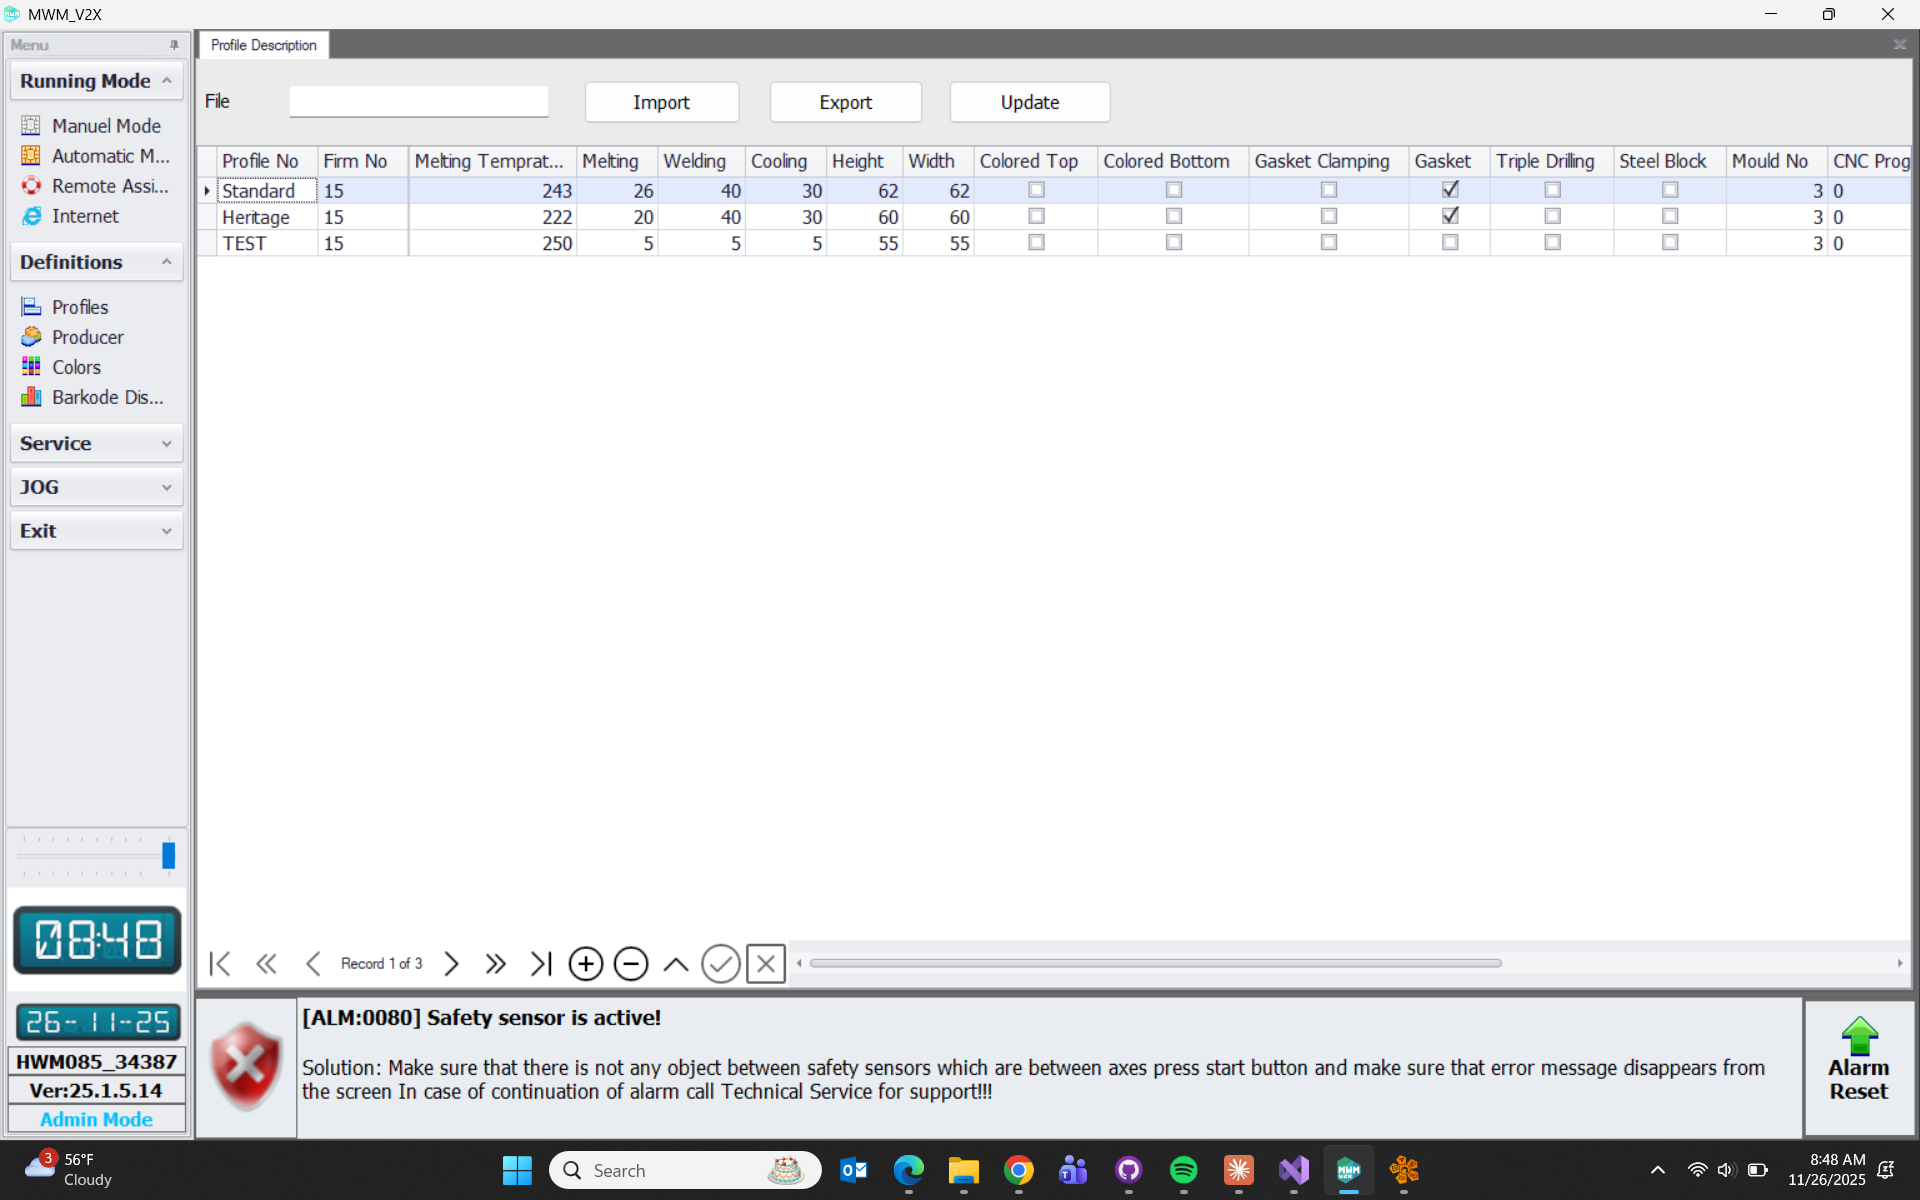Click the delete record minus icon

pos(631,964)
